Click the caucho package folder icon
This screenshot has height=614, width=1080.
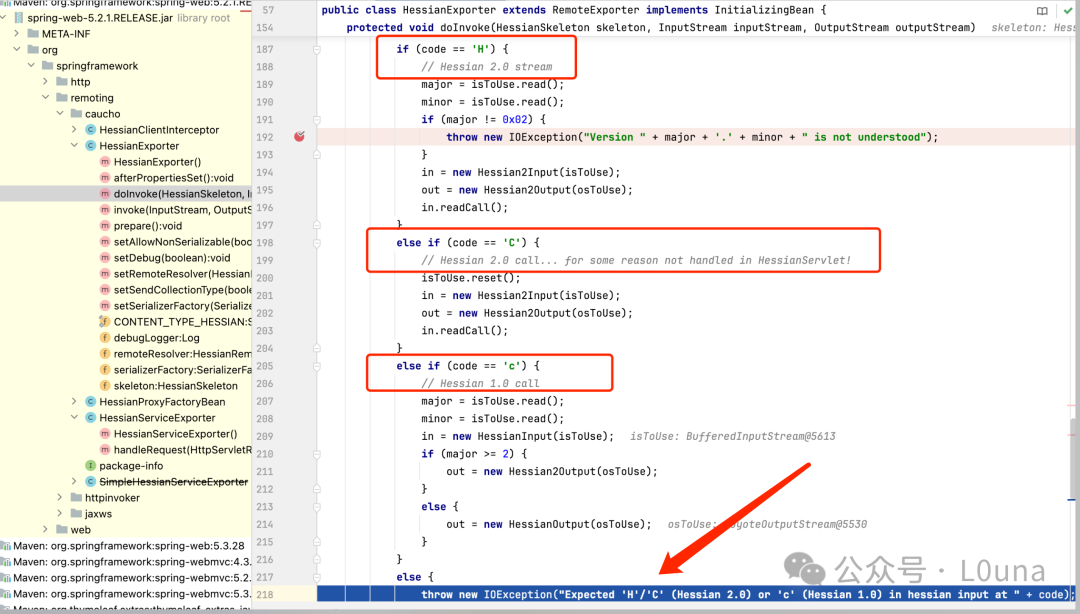(x=76, y=113)
